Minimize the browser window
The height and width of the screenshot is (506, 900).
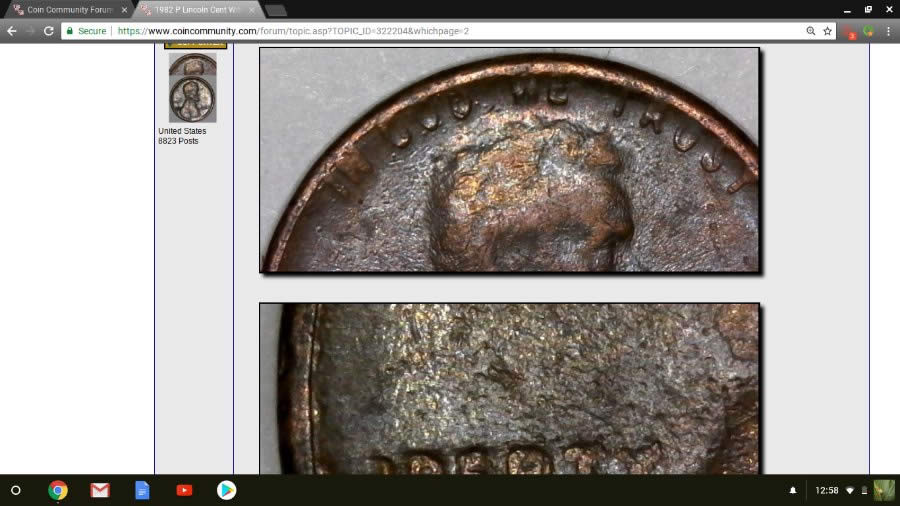point(847,10)
